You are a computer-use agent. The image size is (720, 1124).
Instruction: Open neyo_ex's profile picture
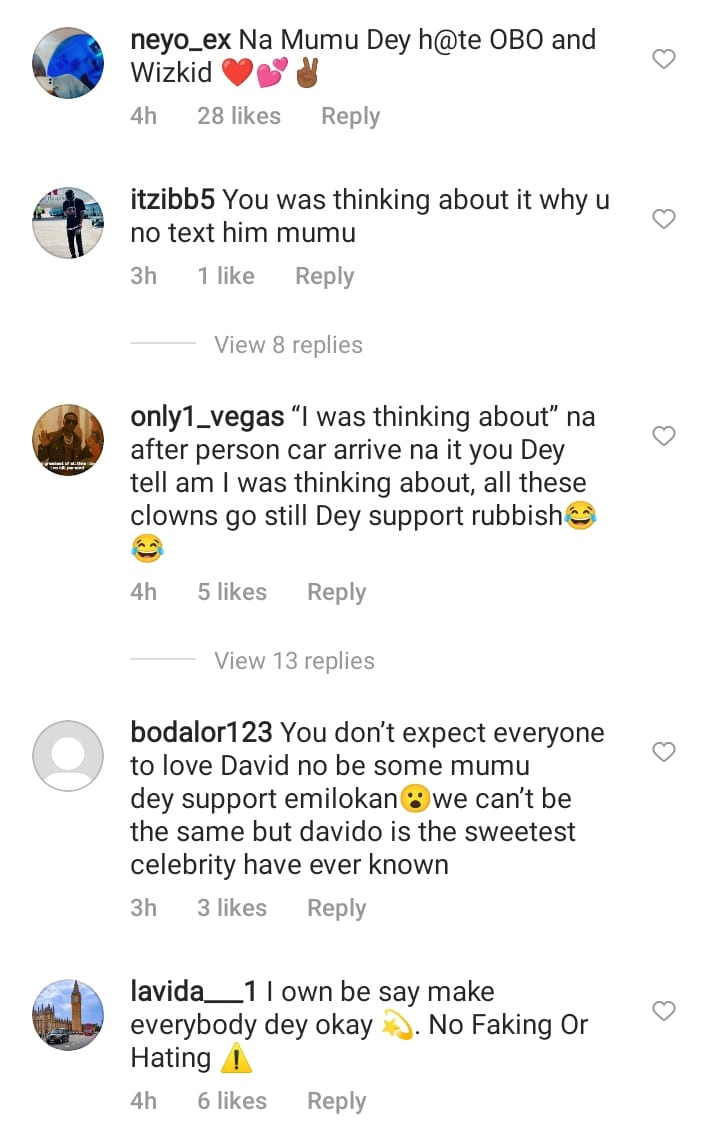point(68,63)
